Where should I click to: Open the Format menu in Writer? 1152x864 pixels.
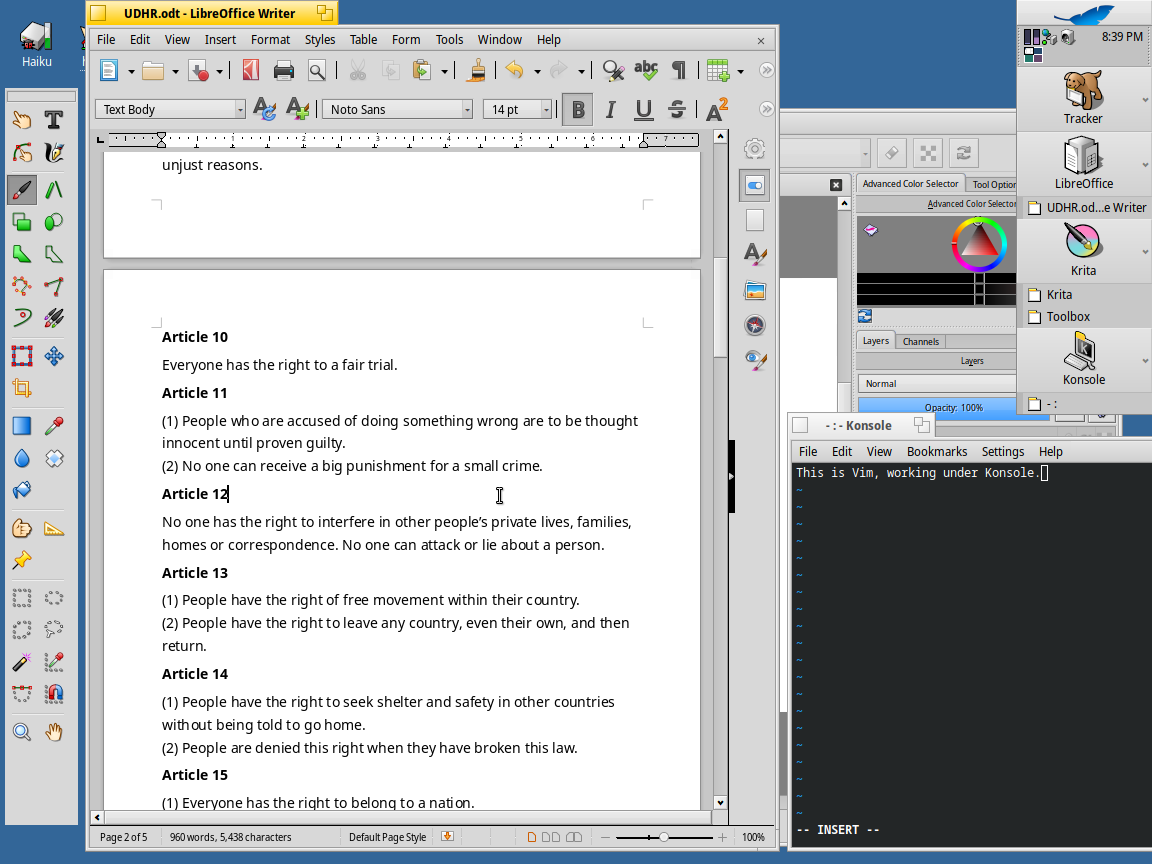click(x=270, y=40)
